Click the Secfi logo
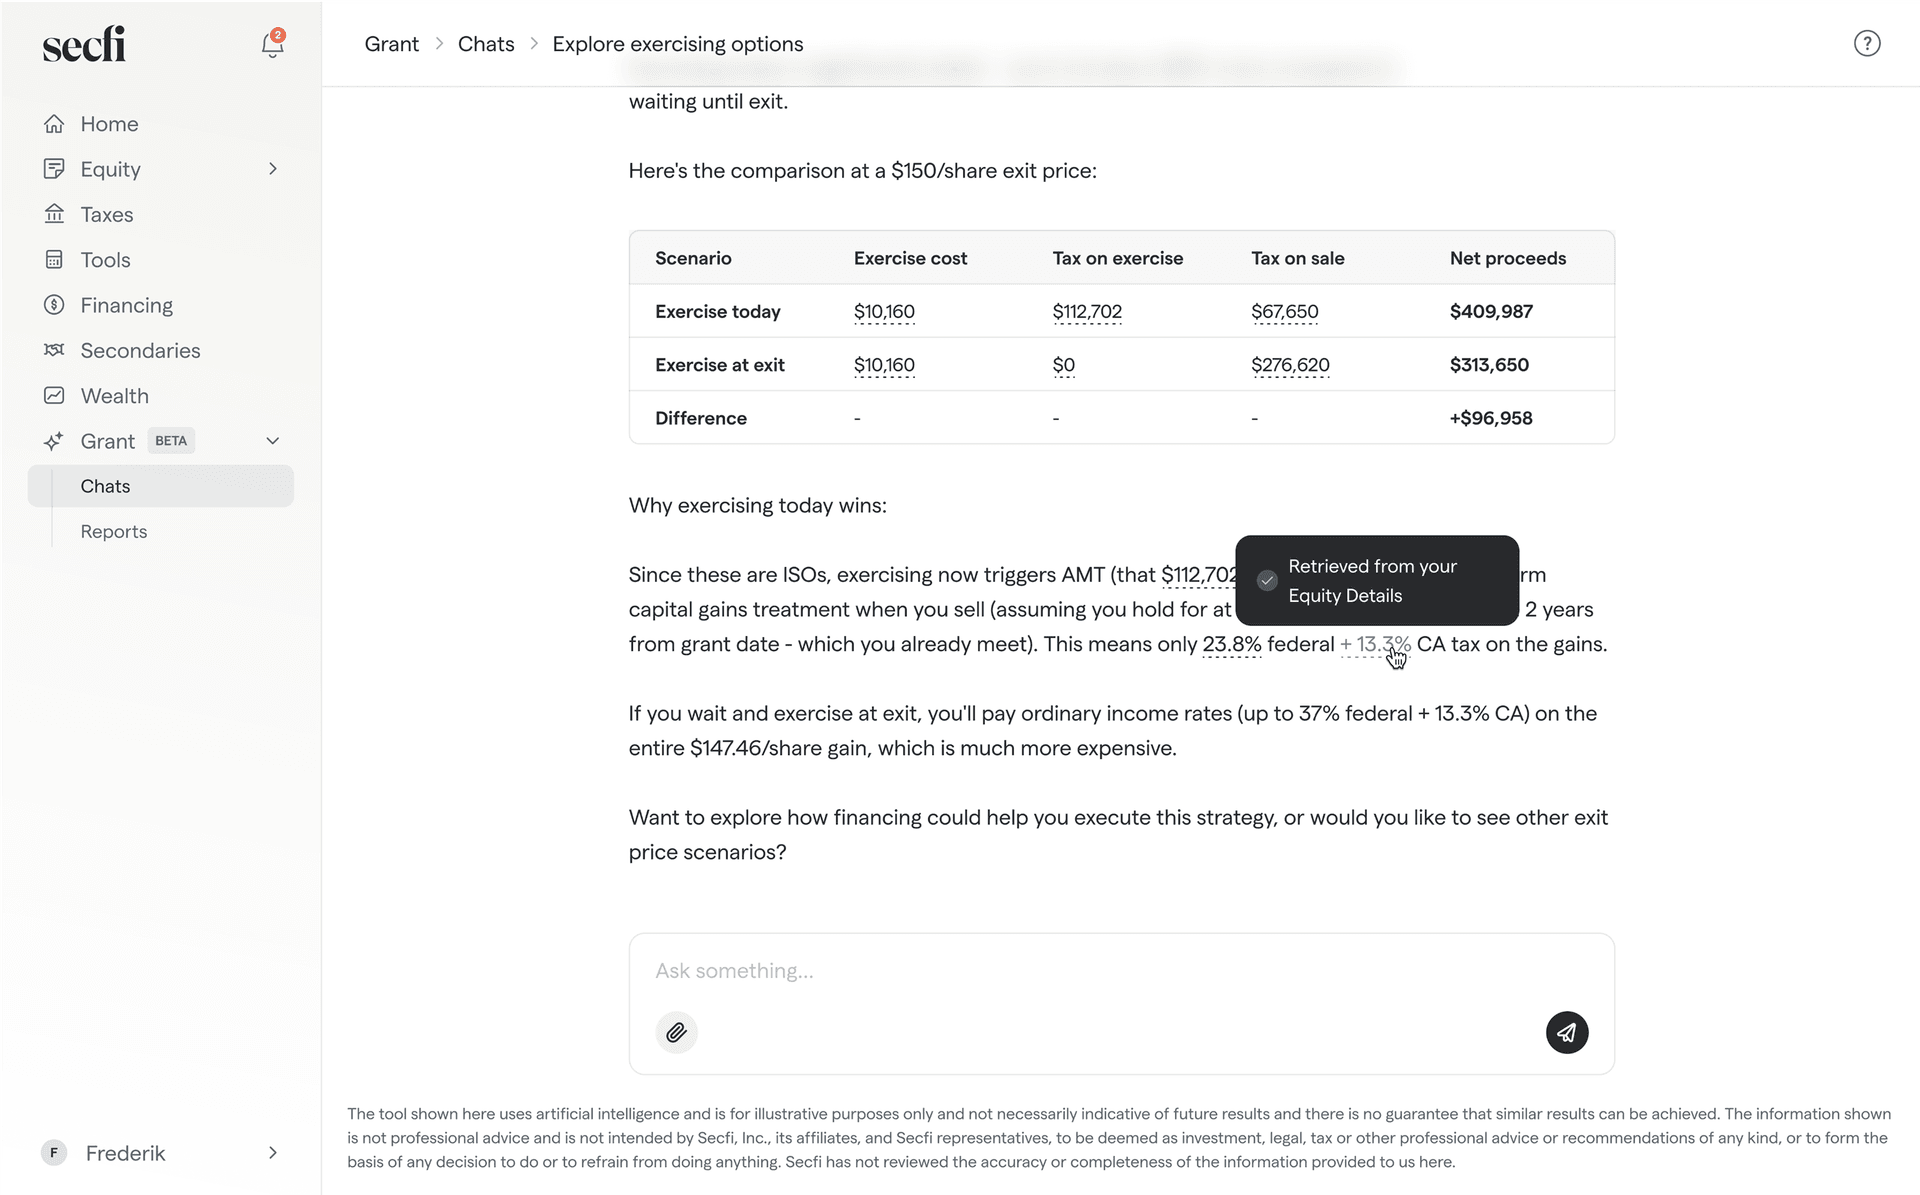 pyautogui.click(x=84, y=44)
